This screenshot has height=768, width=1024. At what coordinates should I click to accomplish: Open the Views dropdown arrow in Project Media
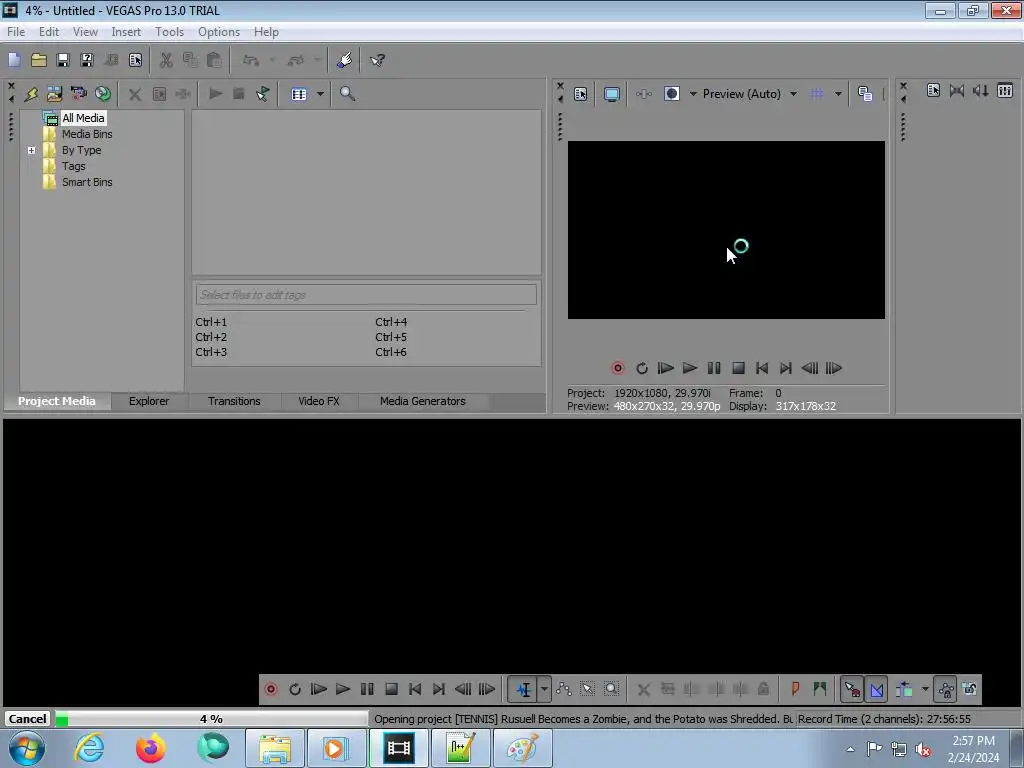click(320, 94)
